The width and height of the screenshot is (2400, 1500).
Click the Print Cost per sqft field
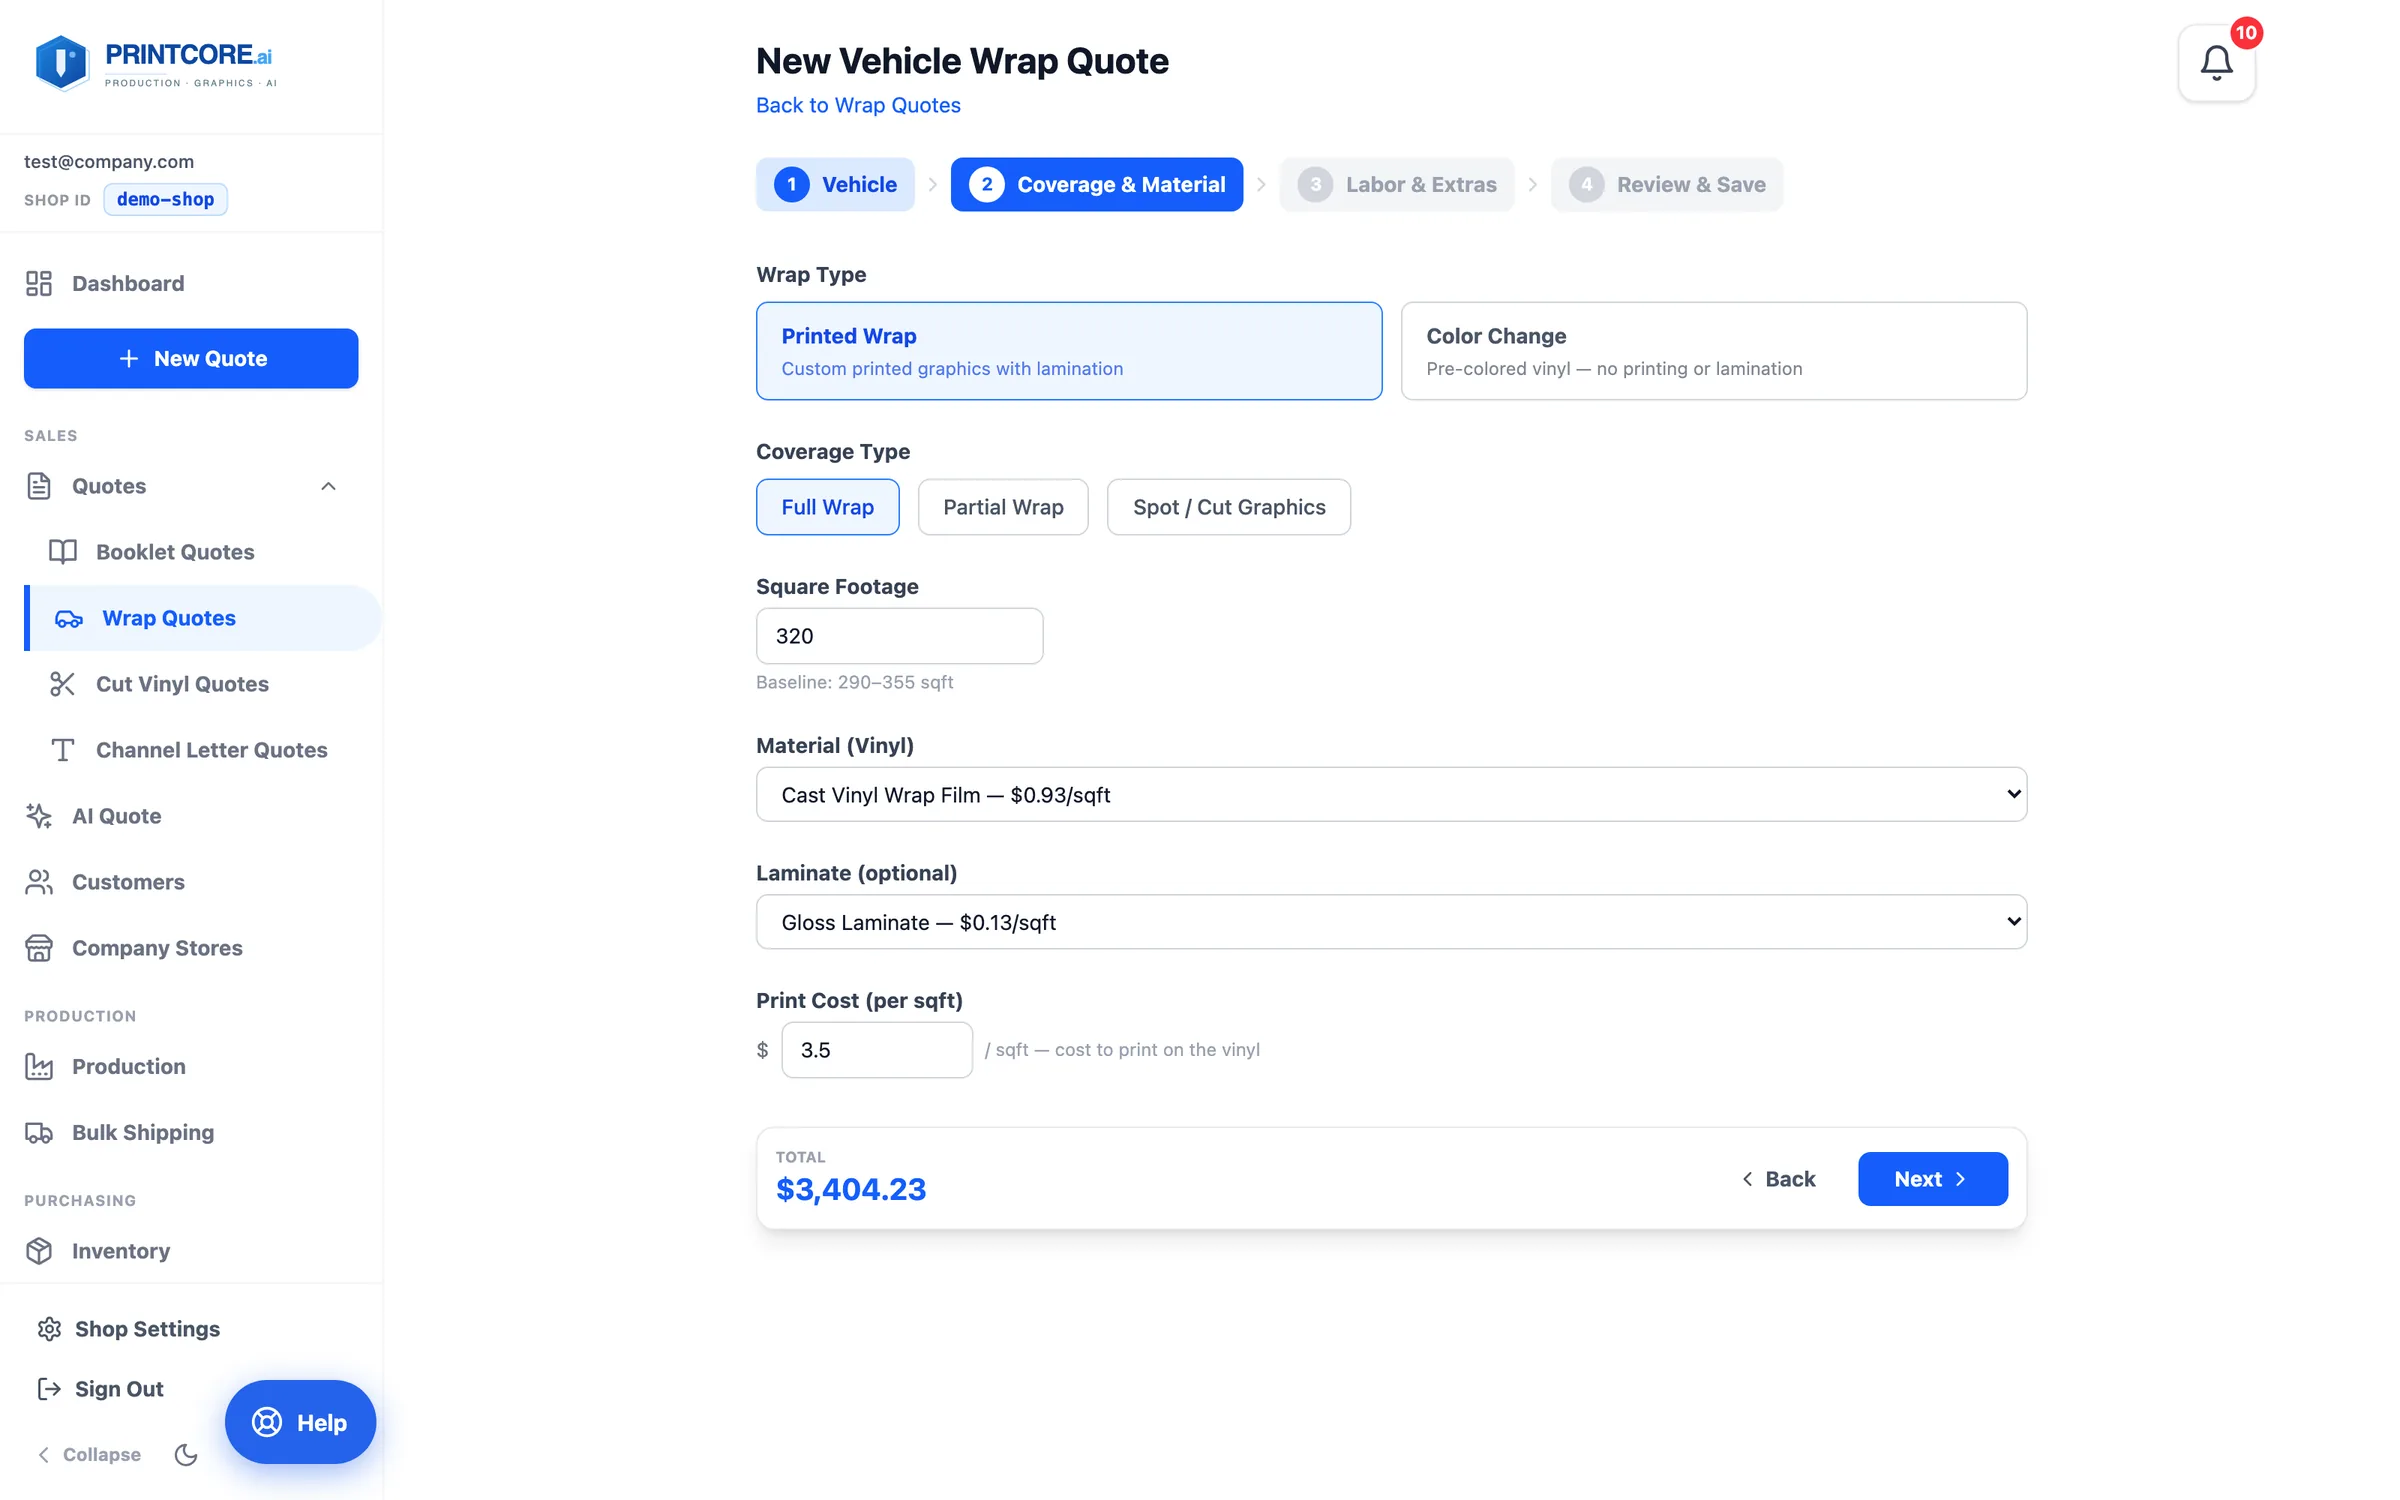877,1050
